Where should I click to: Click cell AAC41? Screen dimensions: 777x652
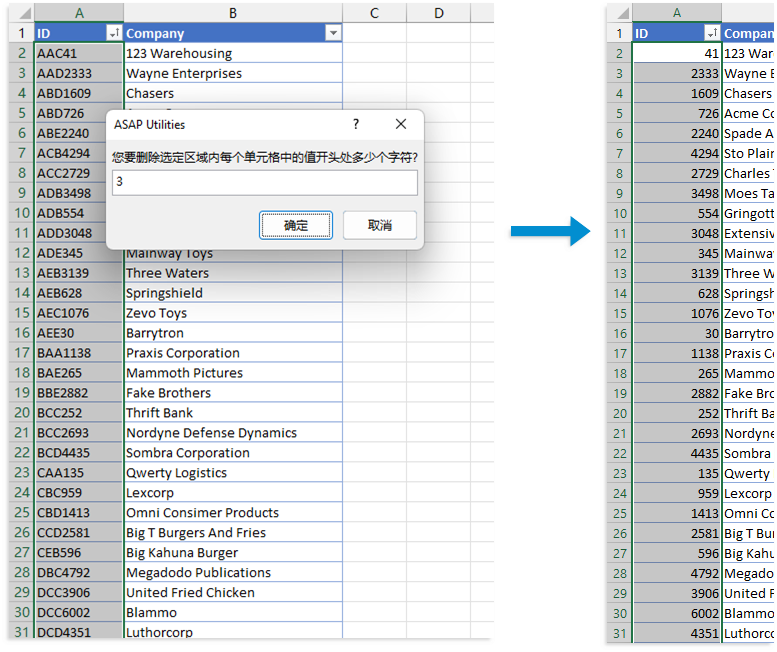tap(79, 53)
